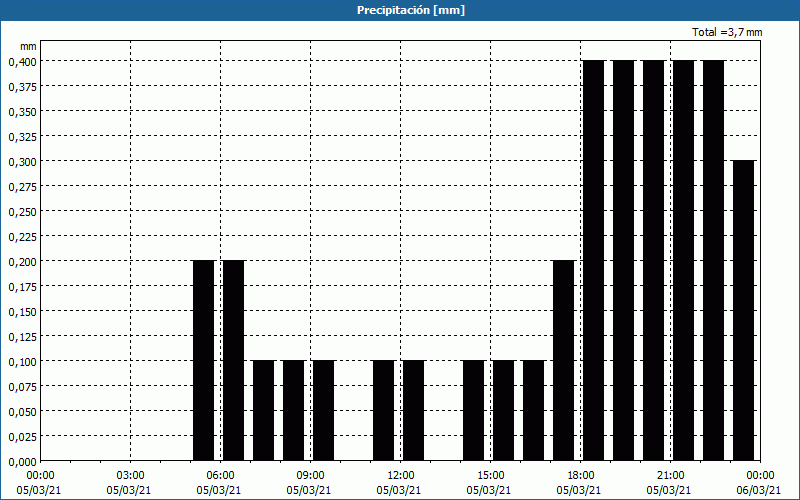Select the 0,375 y-axis label
The width and height of the screenshot is (800, 500).
tap(22, 87)
